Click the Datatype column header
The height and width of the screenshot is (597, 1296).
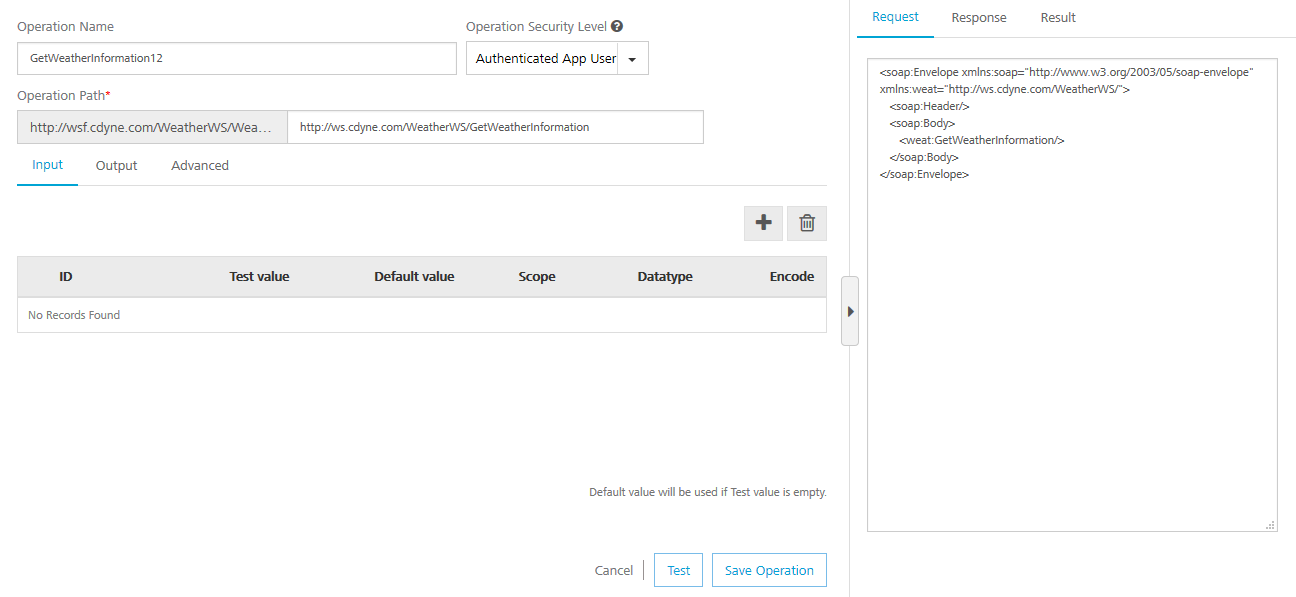[x=665, y=277]
